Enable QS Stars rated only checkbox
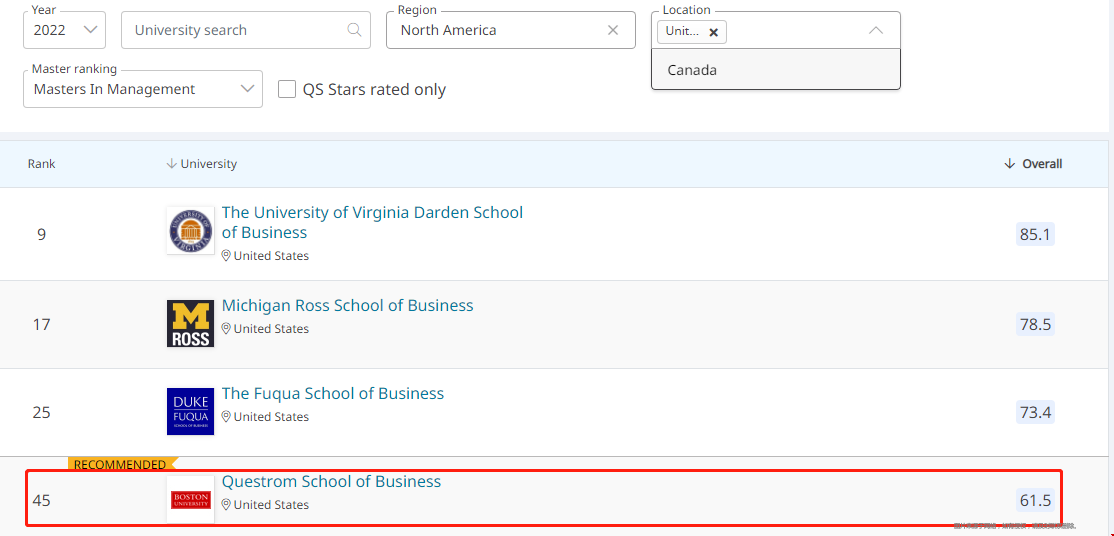 (x=287, y=89)
